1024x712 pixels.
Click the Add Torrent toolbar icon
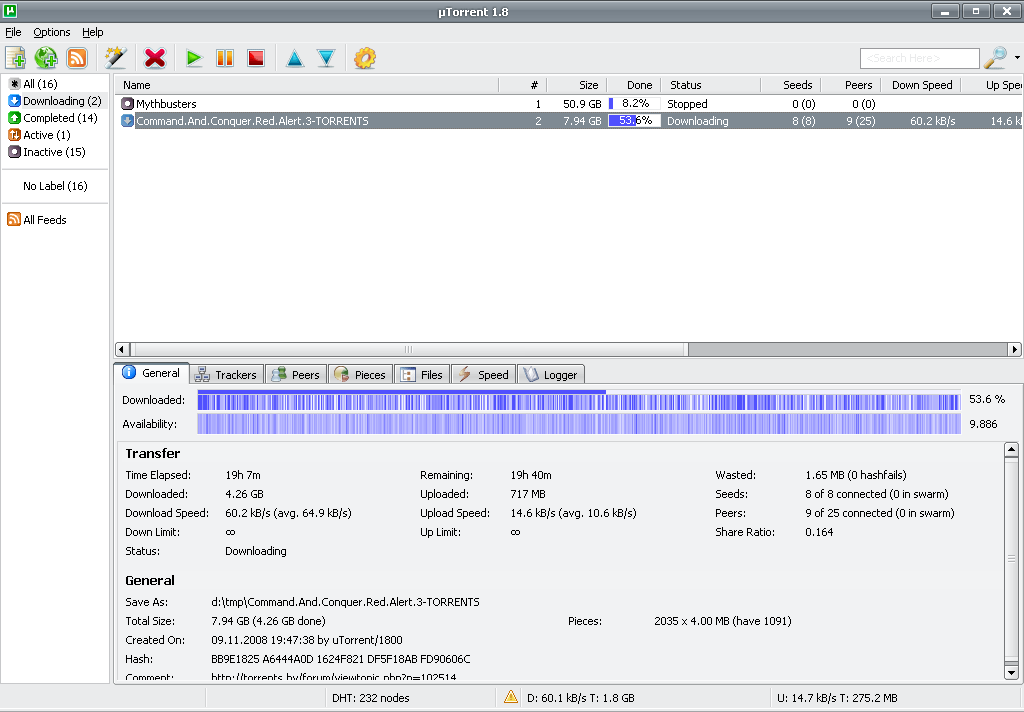tap(15, 58)
